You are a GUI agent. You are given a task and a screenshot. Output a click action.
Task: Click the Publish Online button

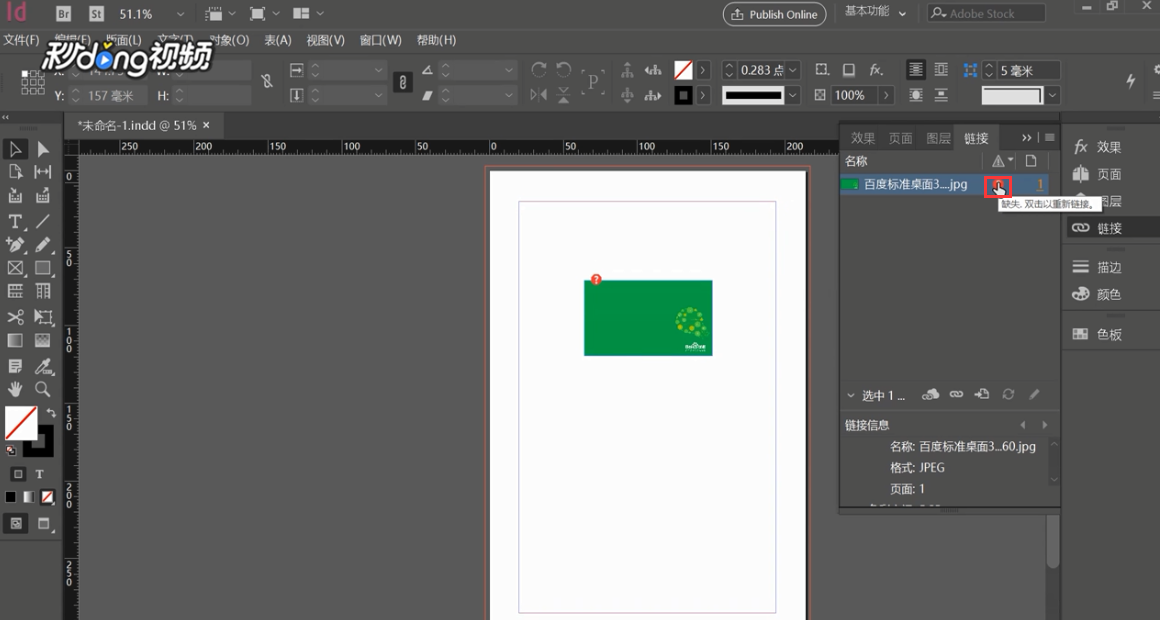point(775,14)
